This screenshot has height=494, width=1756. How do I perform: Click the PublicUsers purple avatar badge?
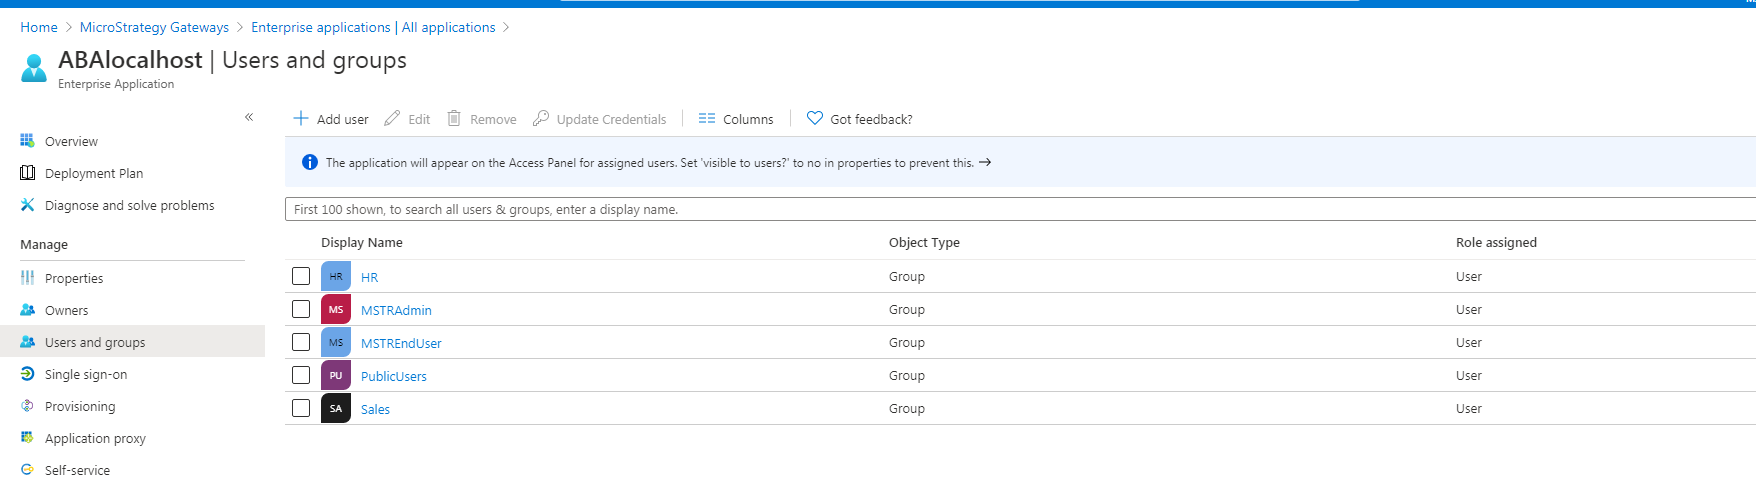pyautogui.click(x=336, y=376)
